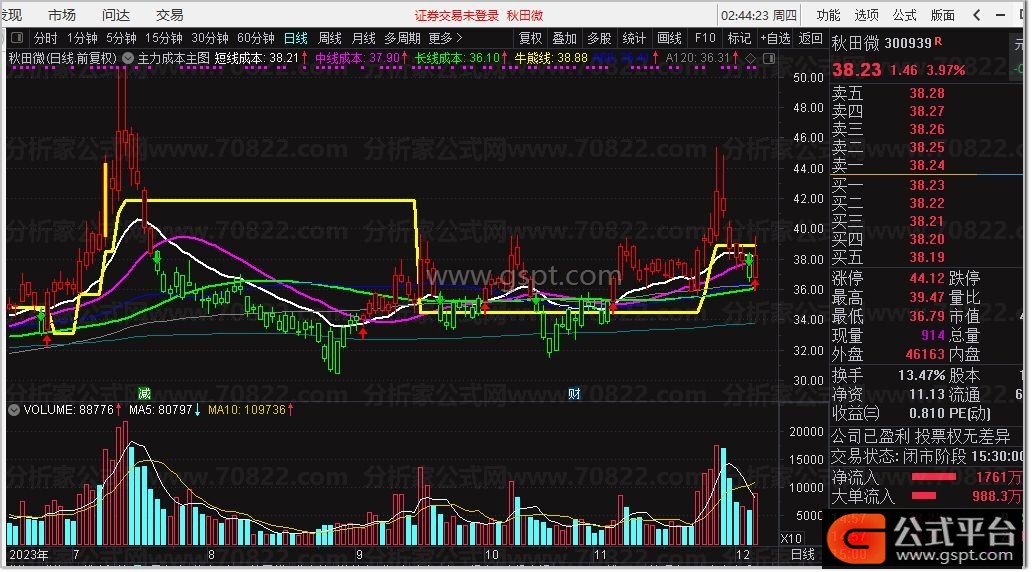
Task: Open the 问达 menu
Action: (x=116, y=14)
